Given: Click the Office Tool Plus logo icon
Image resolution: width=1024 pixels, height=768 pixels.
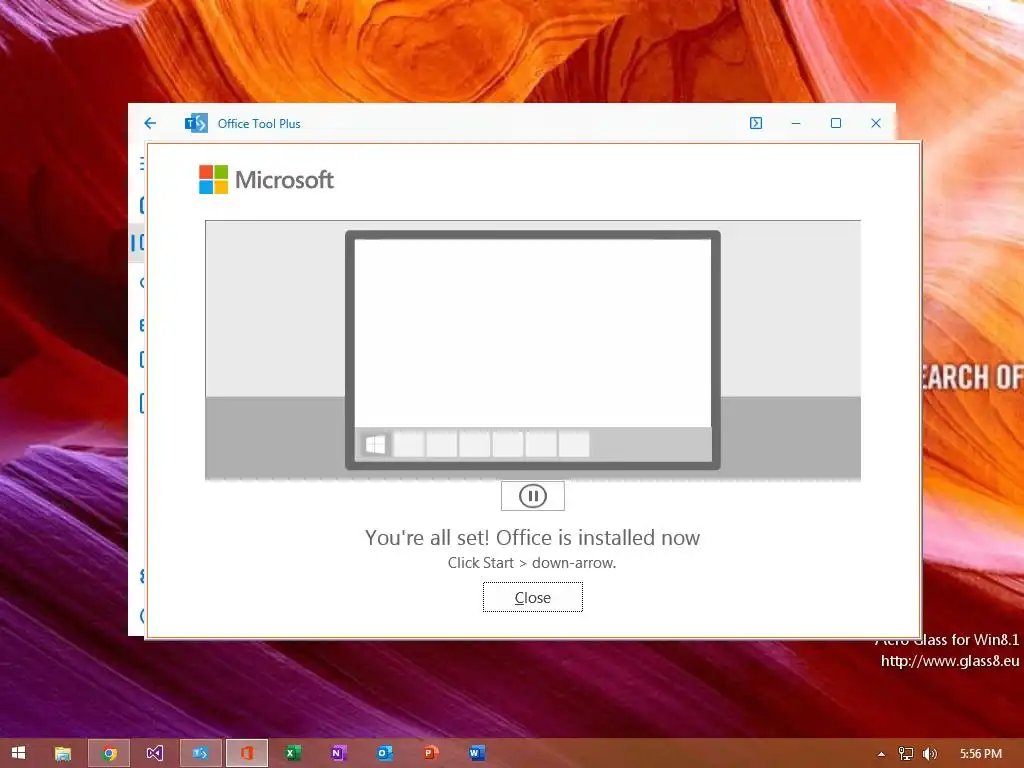Looking at the screenshot, I should [196, 123].
